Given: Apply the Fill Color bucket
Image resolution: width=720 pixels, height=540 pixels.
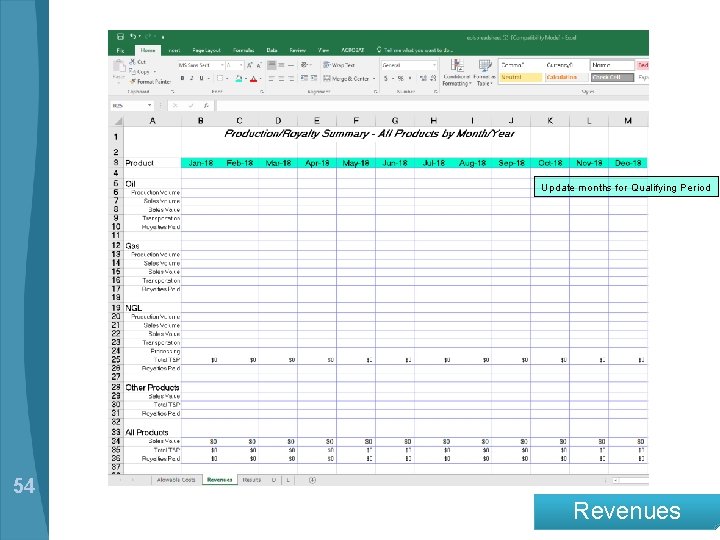Looking at the screenshot, I should 239,79.
